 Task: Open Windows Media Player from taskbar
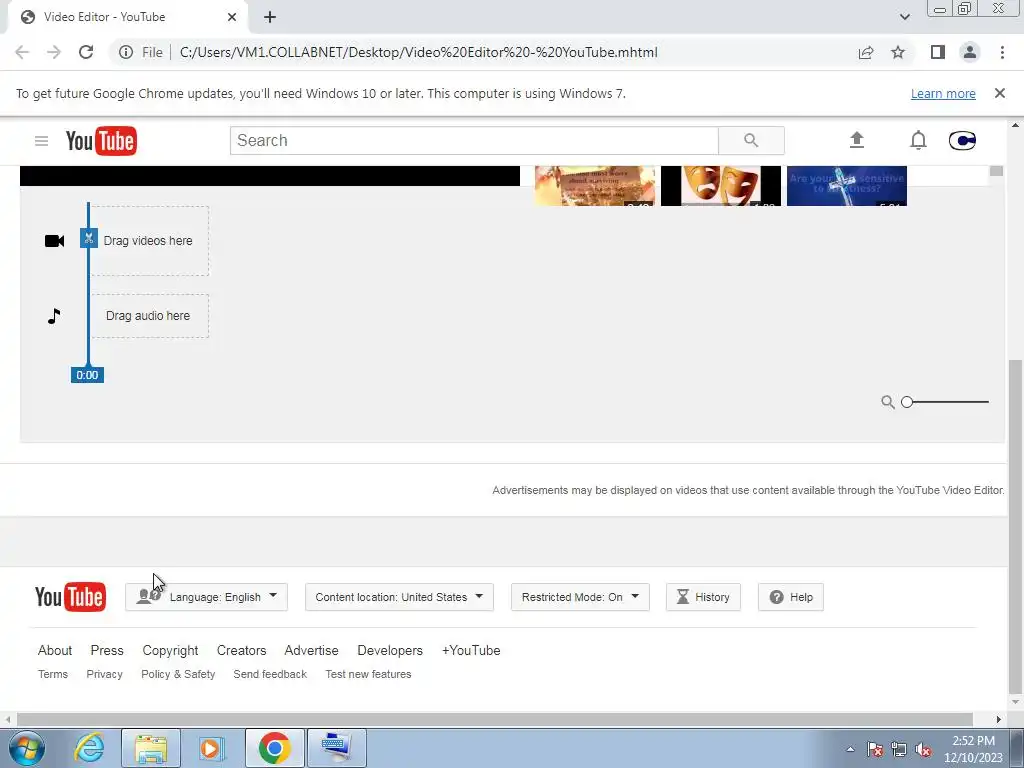point(212,748)
